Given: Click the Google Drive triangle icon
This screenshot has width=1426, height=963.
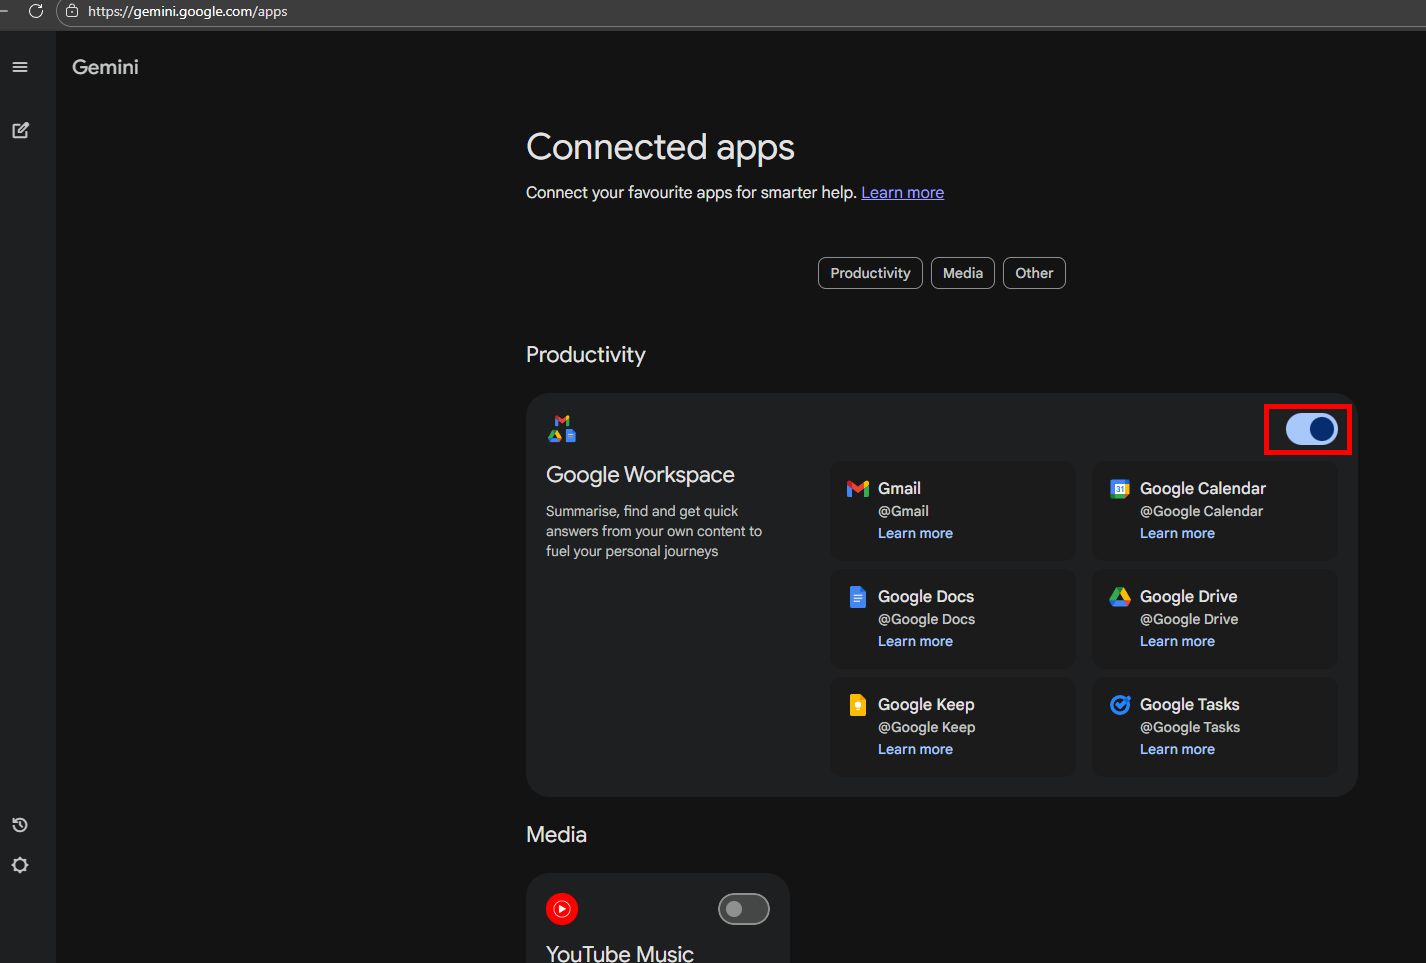Looking at the screenshot, I should tap(1120, 597).
